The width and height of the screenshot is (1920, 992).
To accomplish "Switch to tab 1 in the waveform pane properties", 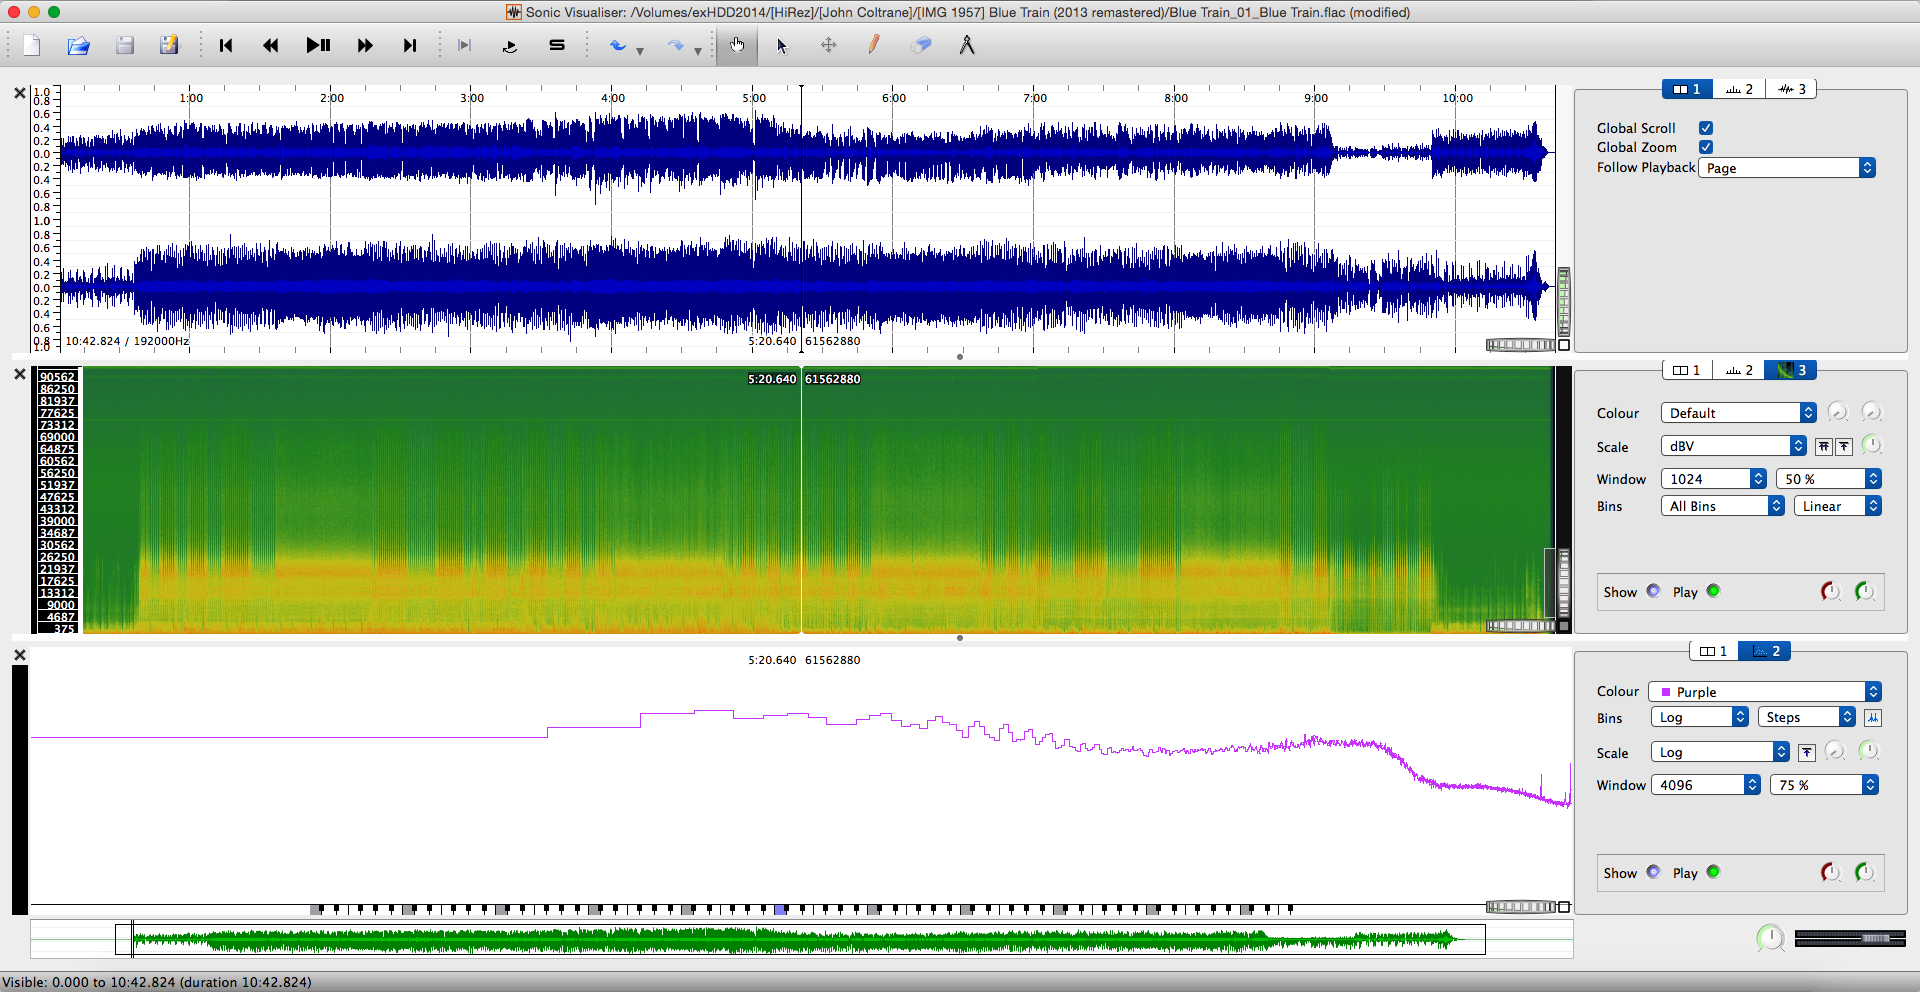I will [x=1687, y=89].
